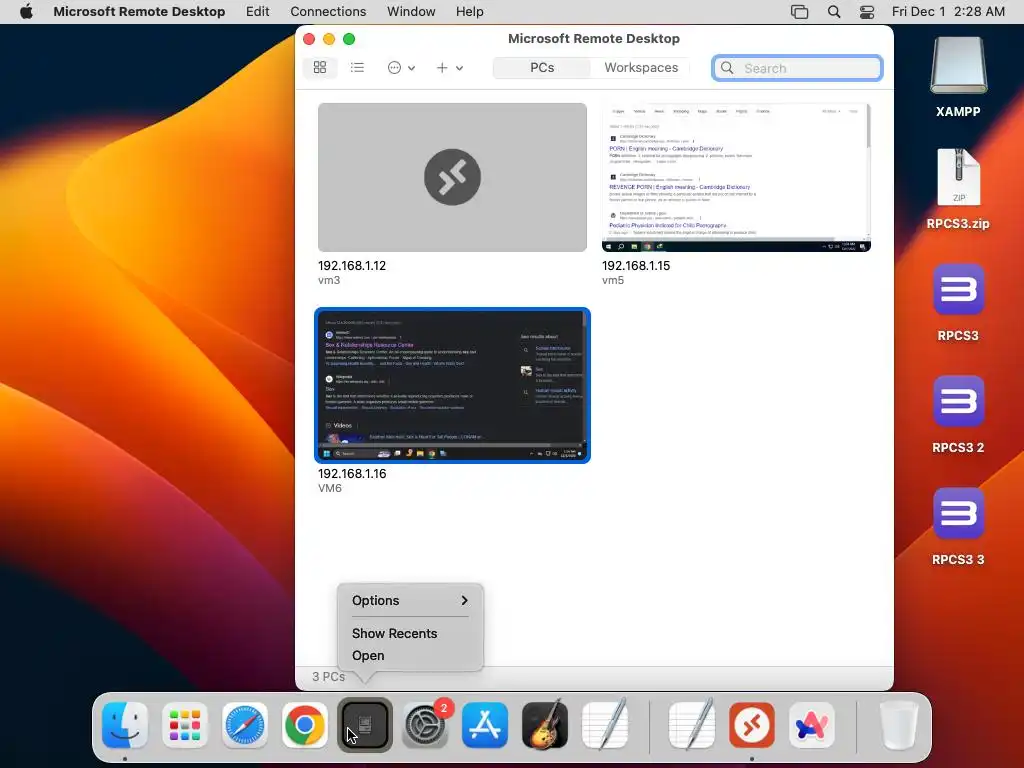Click the VM6 name text
1024x768 pixels.
click(x=330, y=488)
